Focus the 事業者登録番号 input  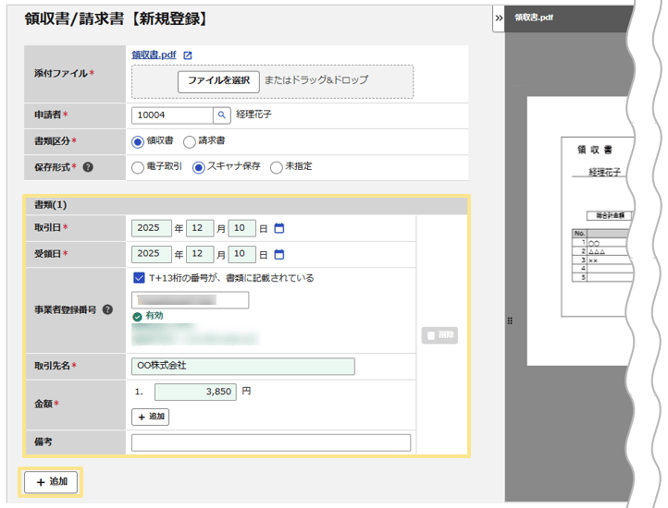(x=190, y=300)
